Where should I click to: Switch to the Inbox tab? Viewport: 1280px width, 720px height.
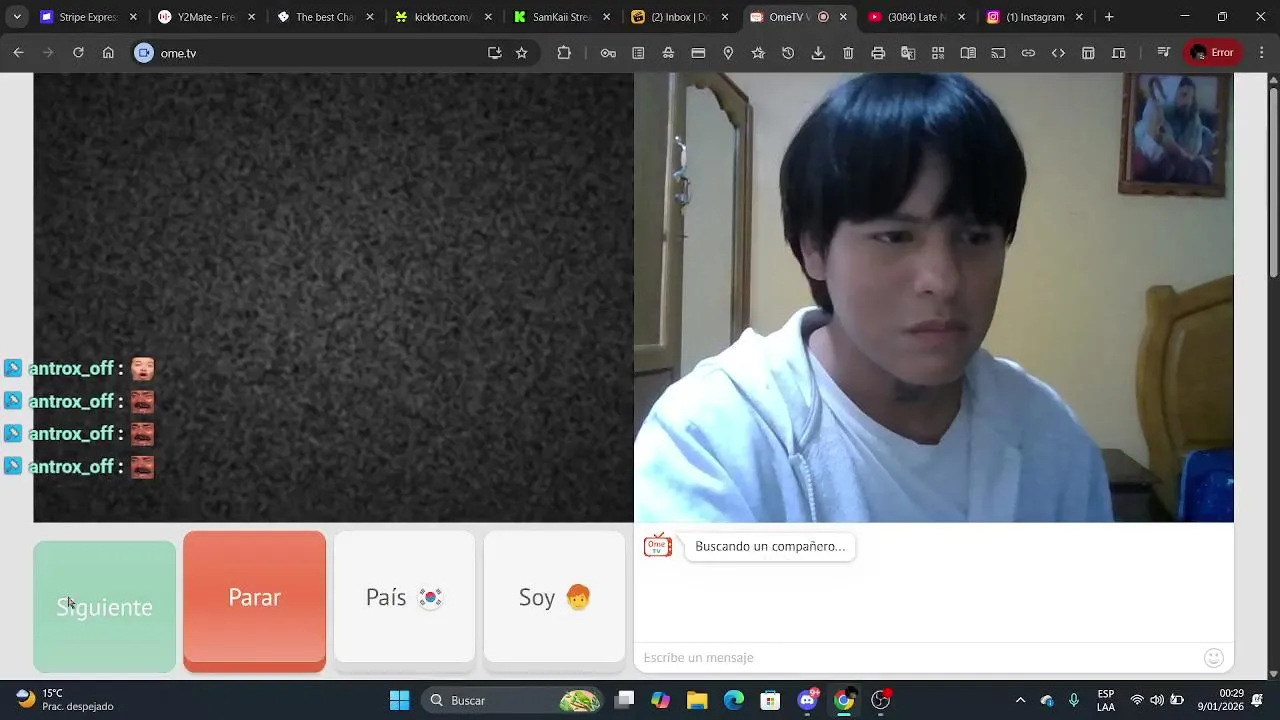[x=678, y=17]
